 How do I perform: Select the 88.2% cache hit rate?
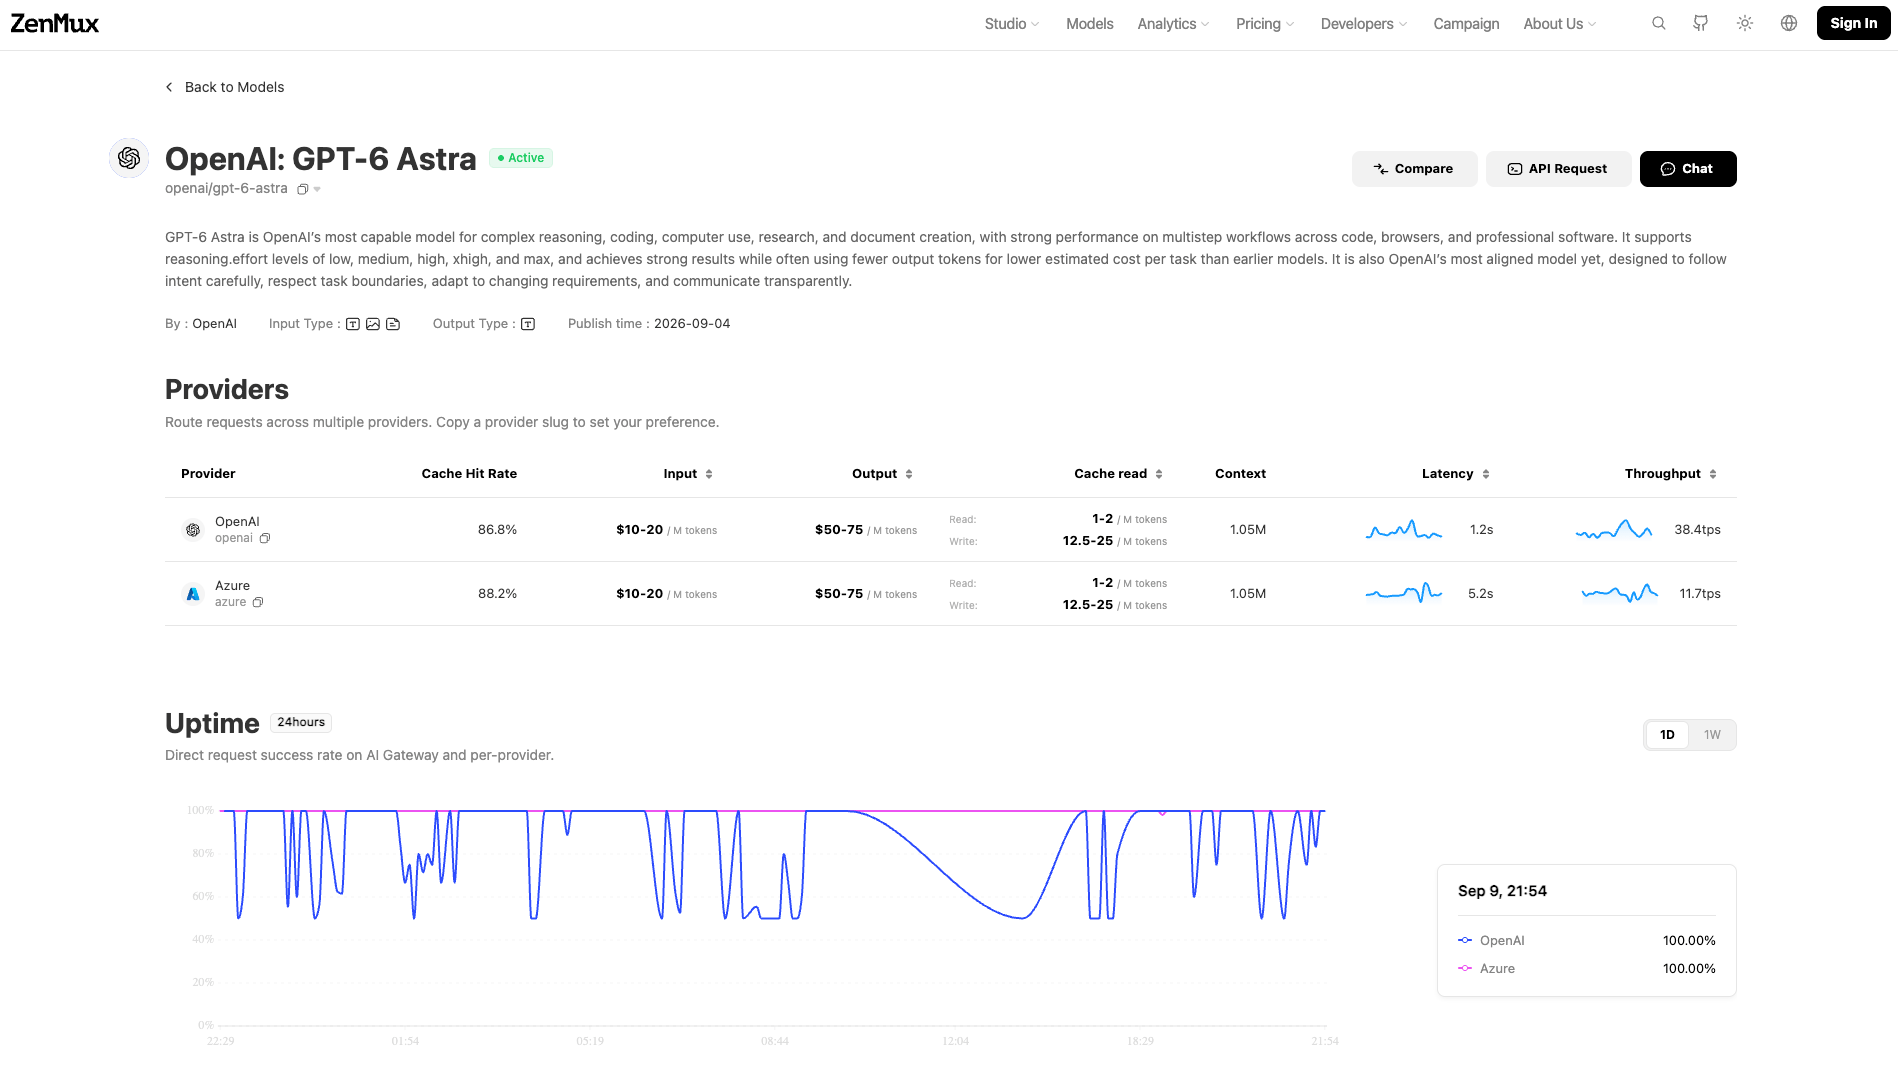(497, 594)
